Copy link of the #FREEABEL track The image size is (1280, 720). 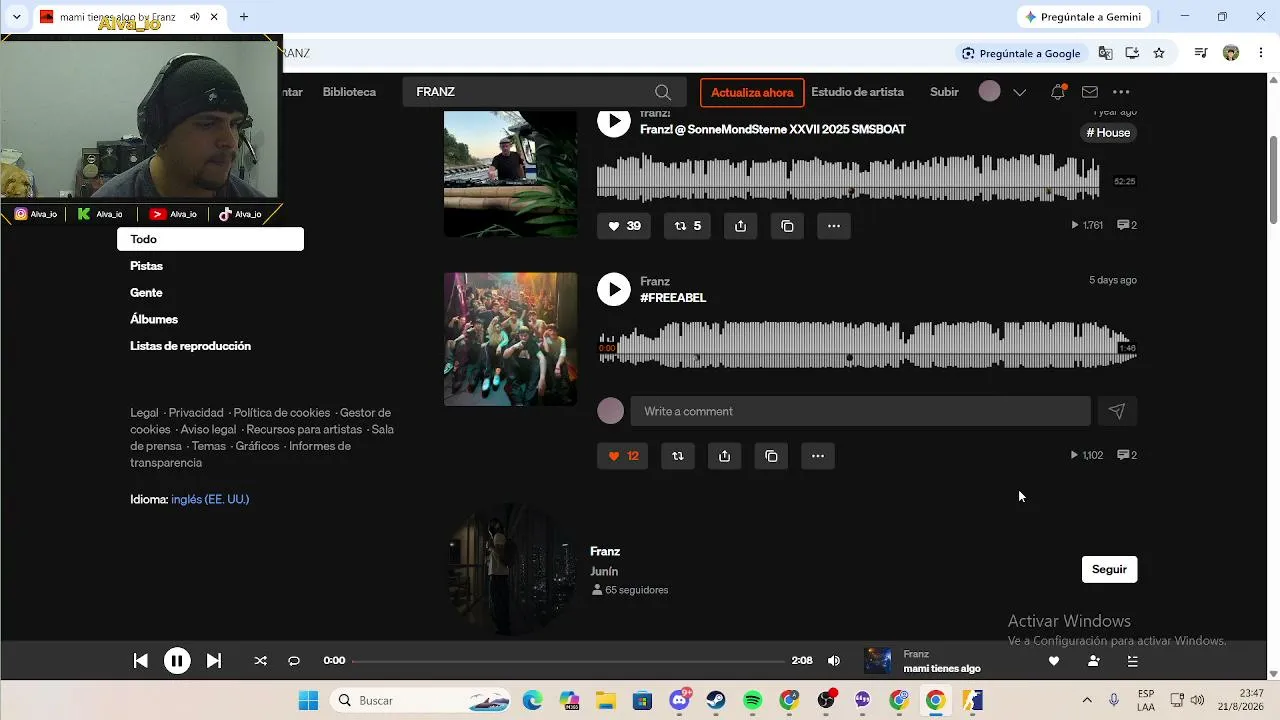pos(771,456)
